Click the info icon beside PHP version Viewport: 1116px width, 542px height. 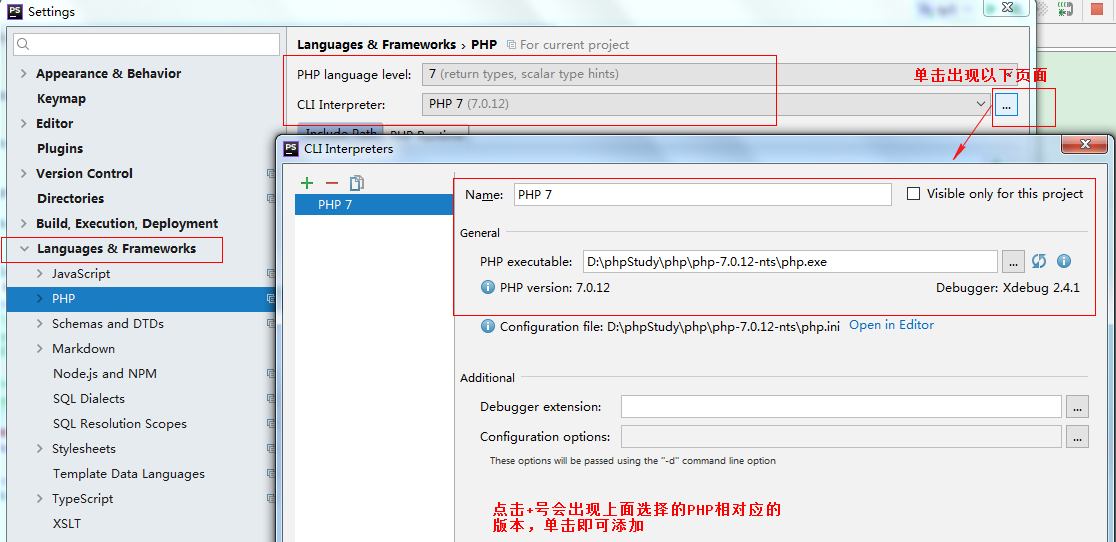(x=488, y=287)
